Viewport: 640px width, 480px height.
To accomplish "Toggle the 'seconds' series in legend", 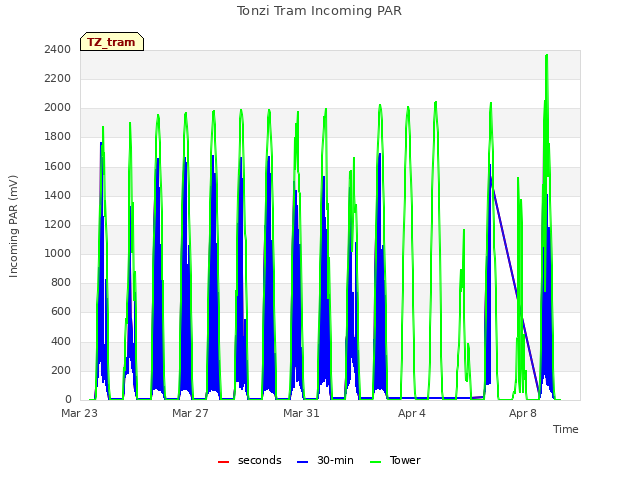I will click(250, 460).
